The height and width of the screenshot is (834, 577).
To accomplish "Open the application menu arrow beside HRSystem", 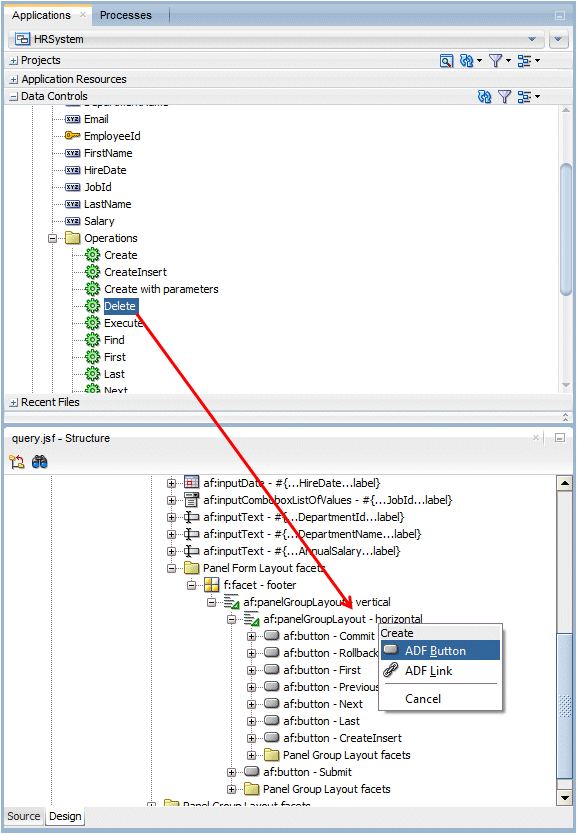I will 558,39.
